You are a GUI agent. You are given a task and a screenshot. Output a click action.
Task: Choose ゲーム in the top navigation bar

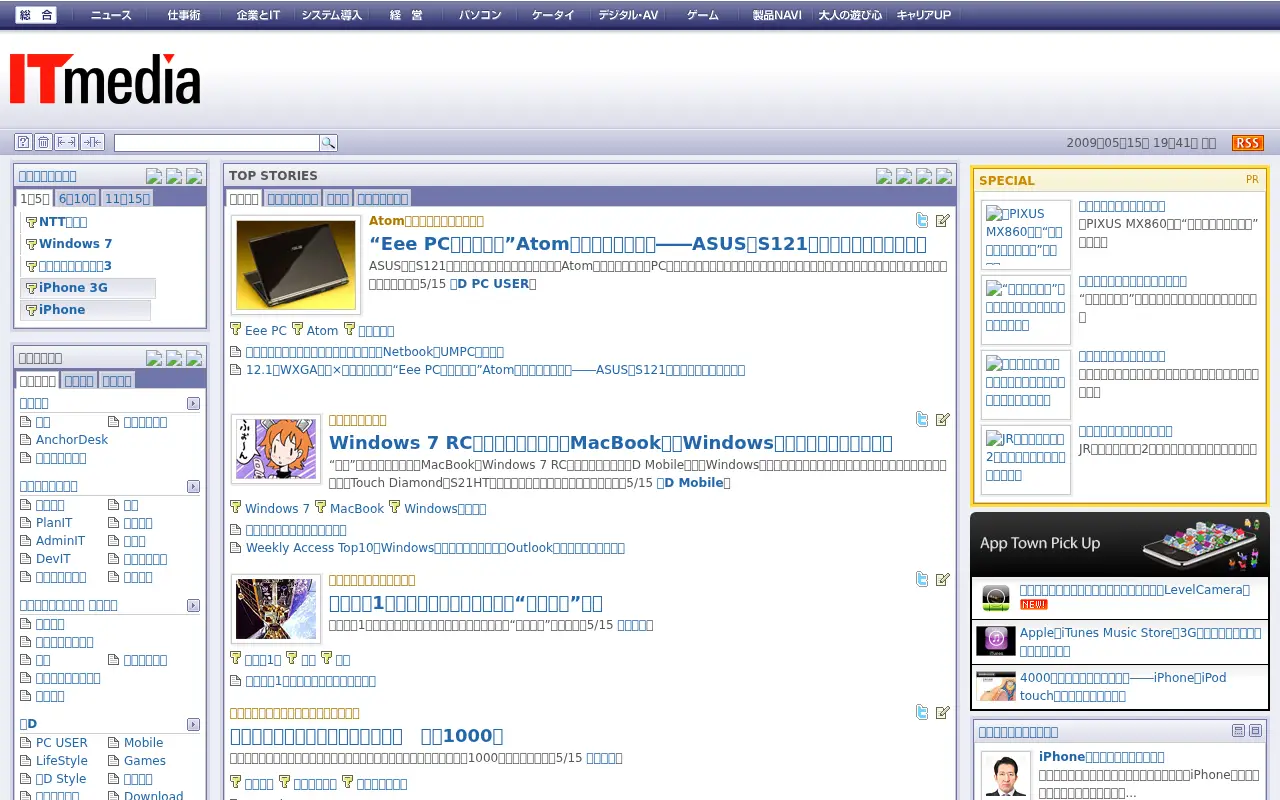703,15
